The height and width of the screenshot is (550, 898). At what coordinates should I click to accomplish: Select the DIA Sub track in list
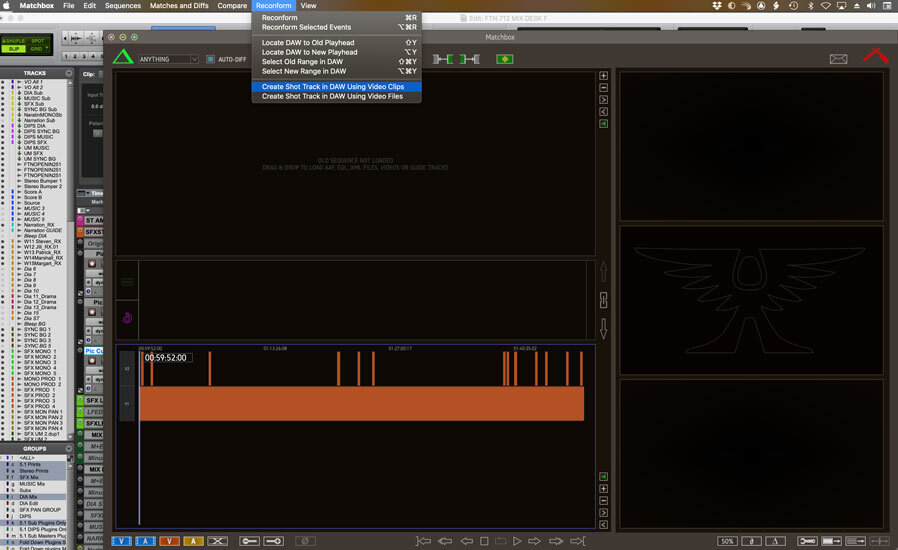33,93
